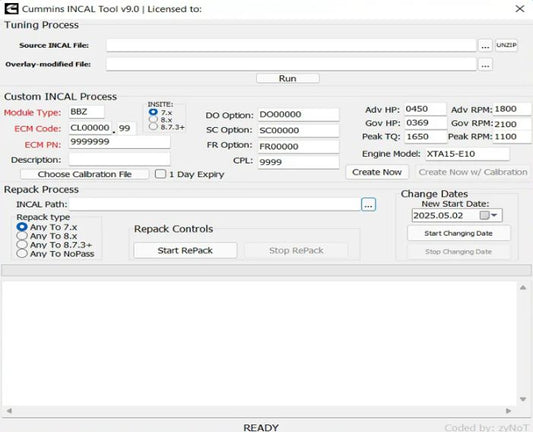
Task: Click the progress bar above the log
Action: [x=266, y=271]
